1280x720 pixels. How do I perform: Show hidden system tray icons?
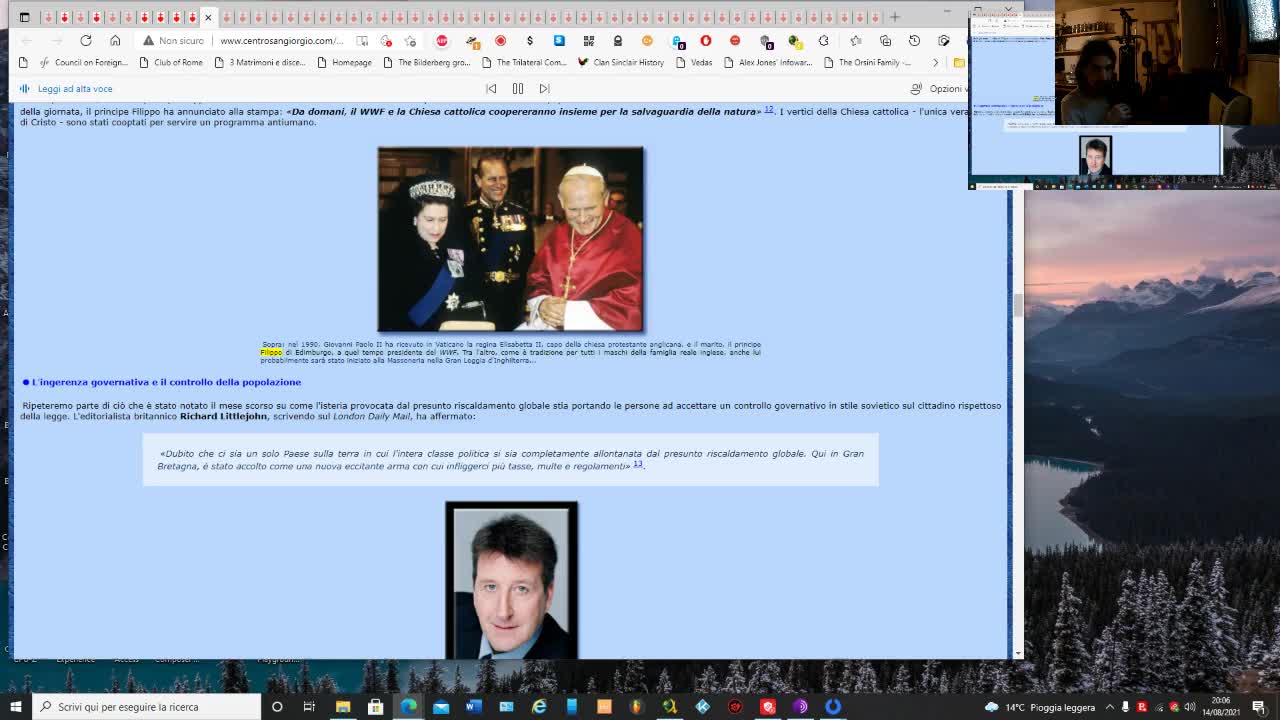click(x=1110, y=707)
